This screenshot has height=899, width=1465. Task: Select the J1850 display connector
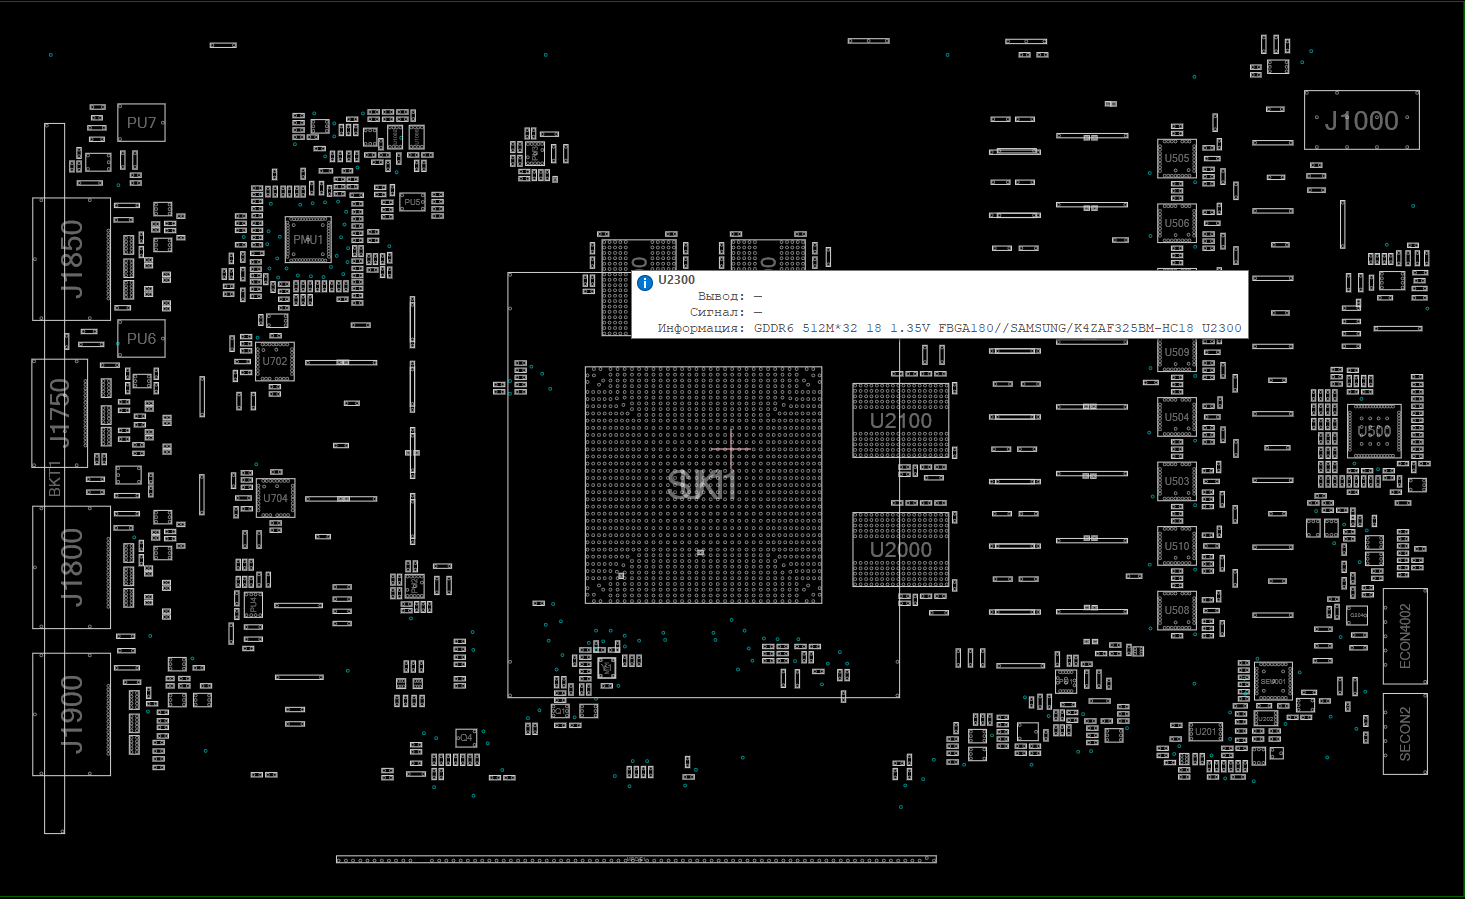click(72, 259)
